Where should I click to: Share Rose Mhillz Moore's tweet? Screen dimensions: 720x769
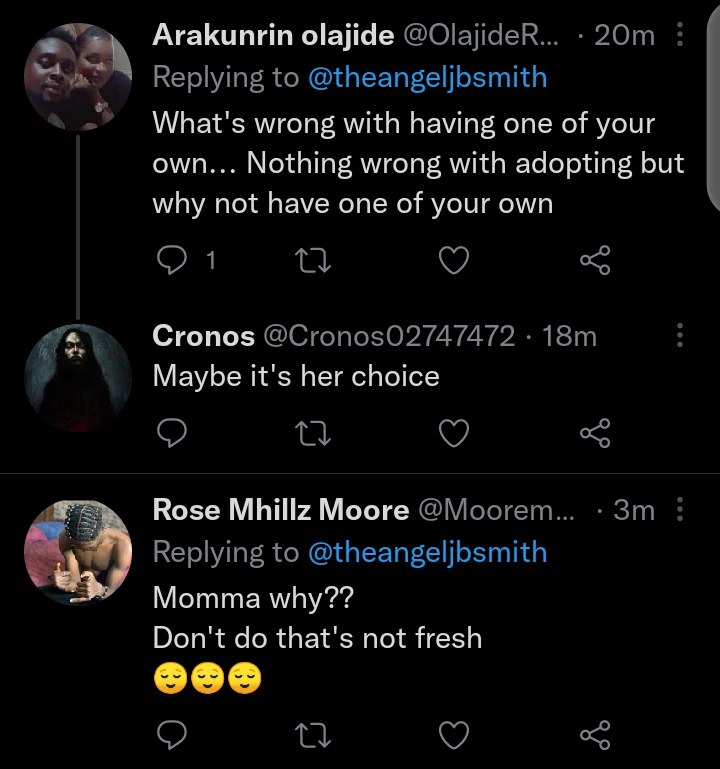coord(595,736)
